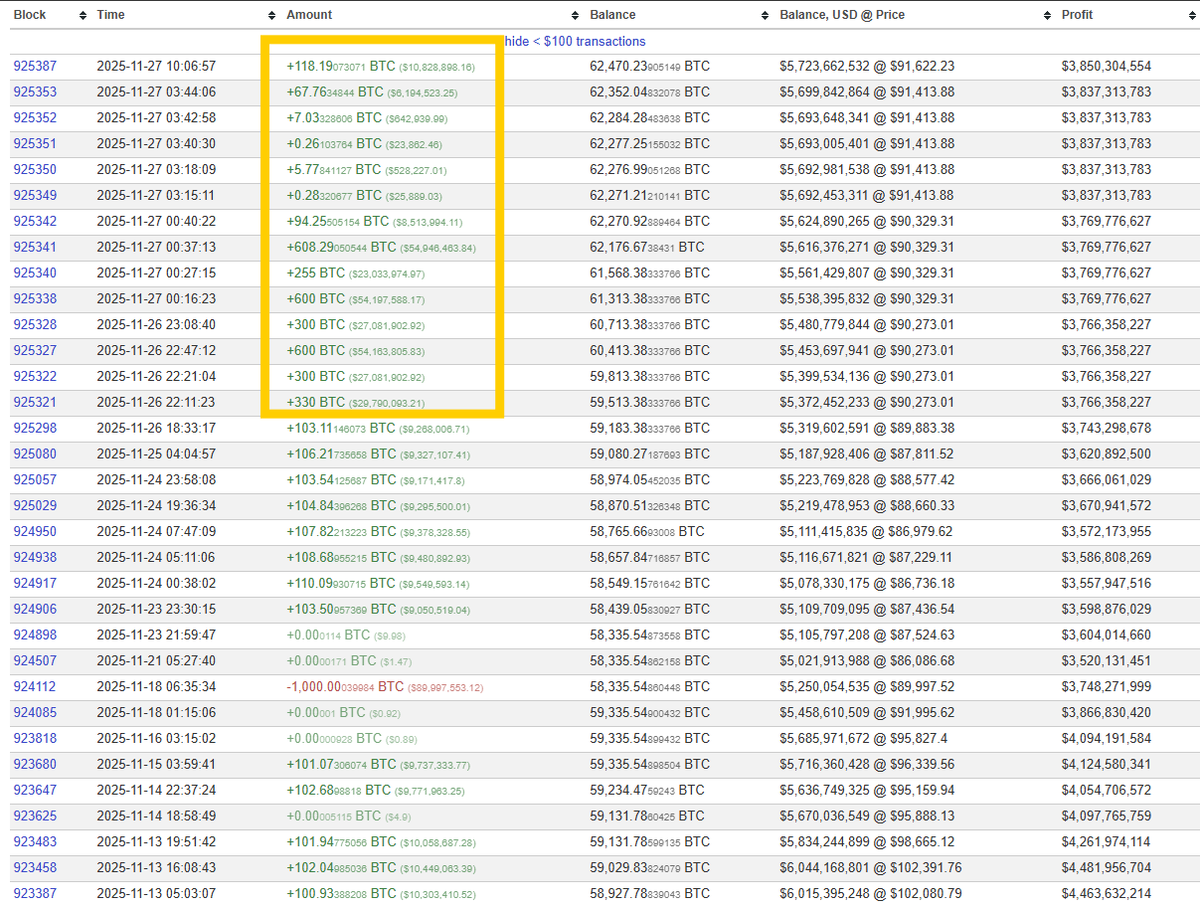The image size is (1200, 907).
Task: Open block 925080 link
Action: click(x=35, y=454)
